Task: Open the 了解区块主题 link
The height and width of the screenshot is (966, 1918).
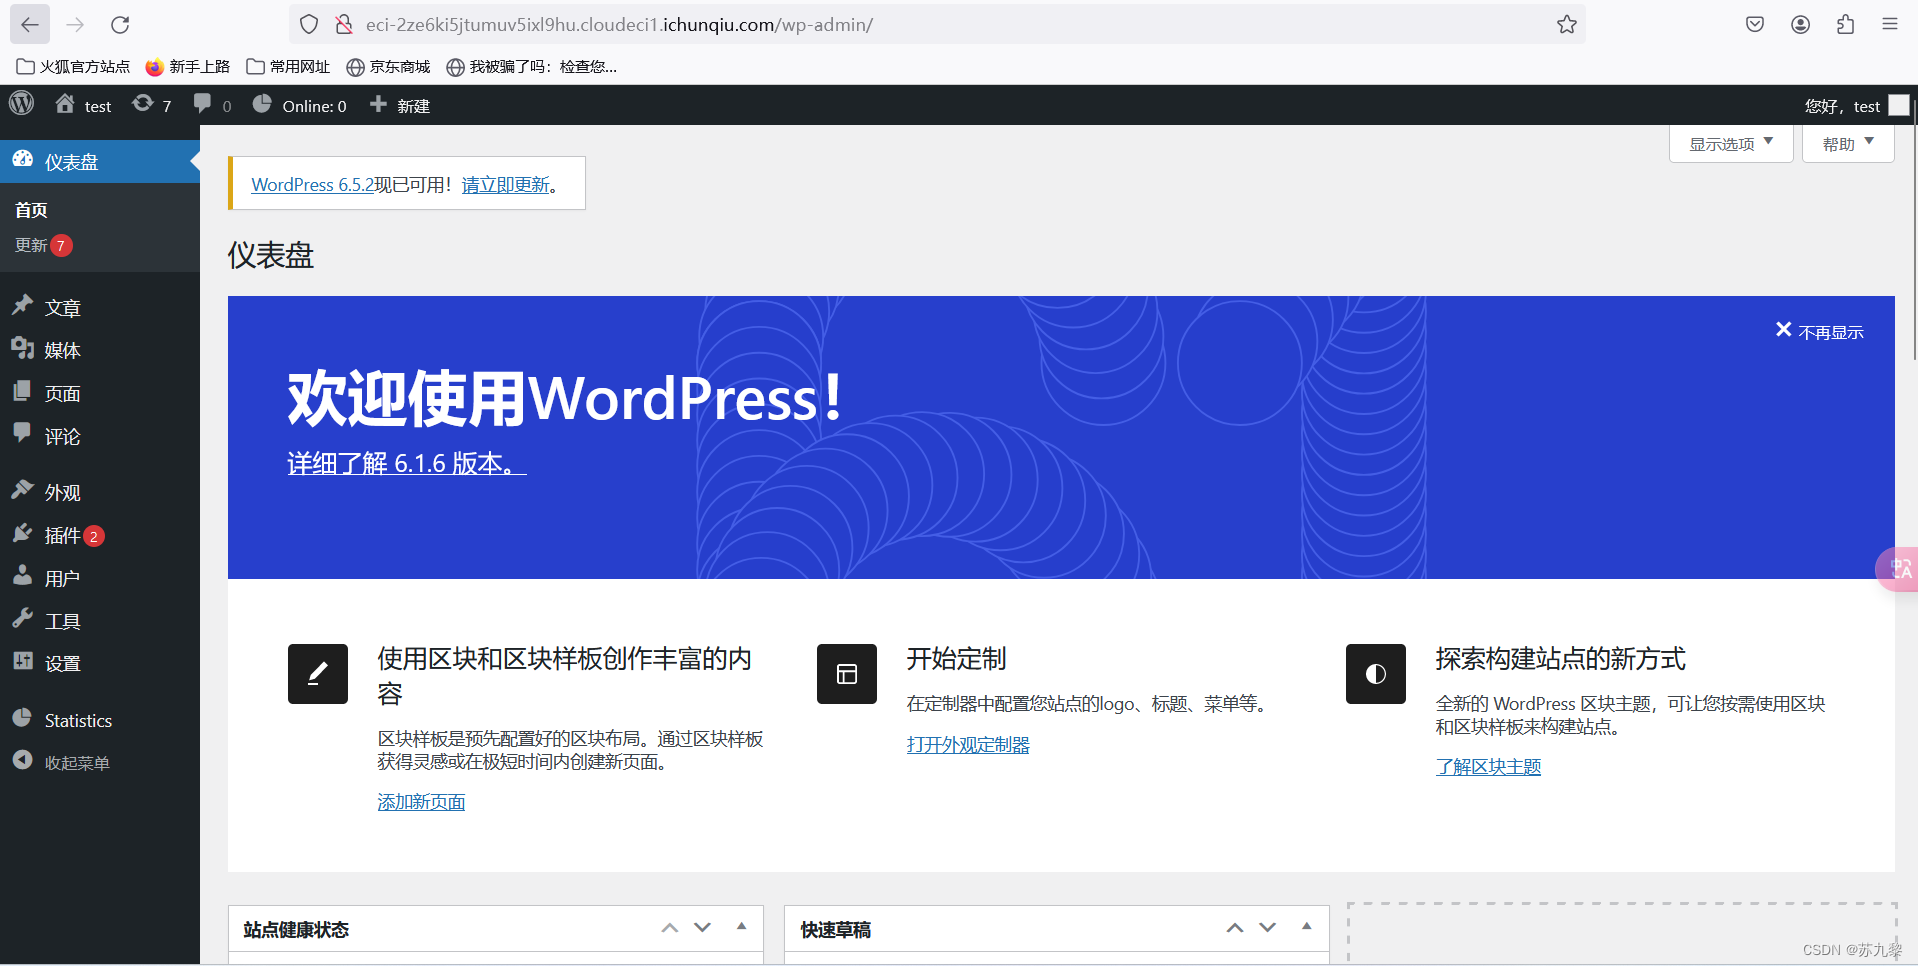Action: click(1488, 767)
